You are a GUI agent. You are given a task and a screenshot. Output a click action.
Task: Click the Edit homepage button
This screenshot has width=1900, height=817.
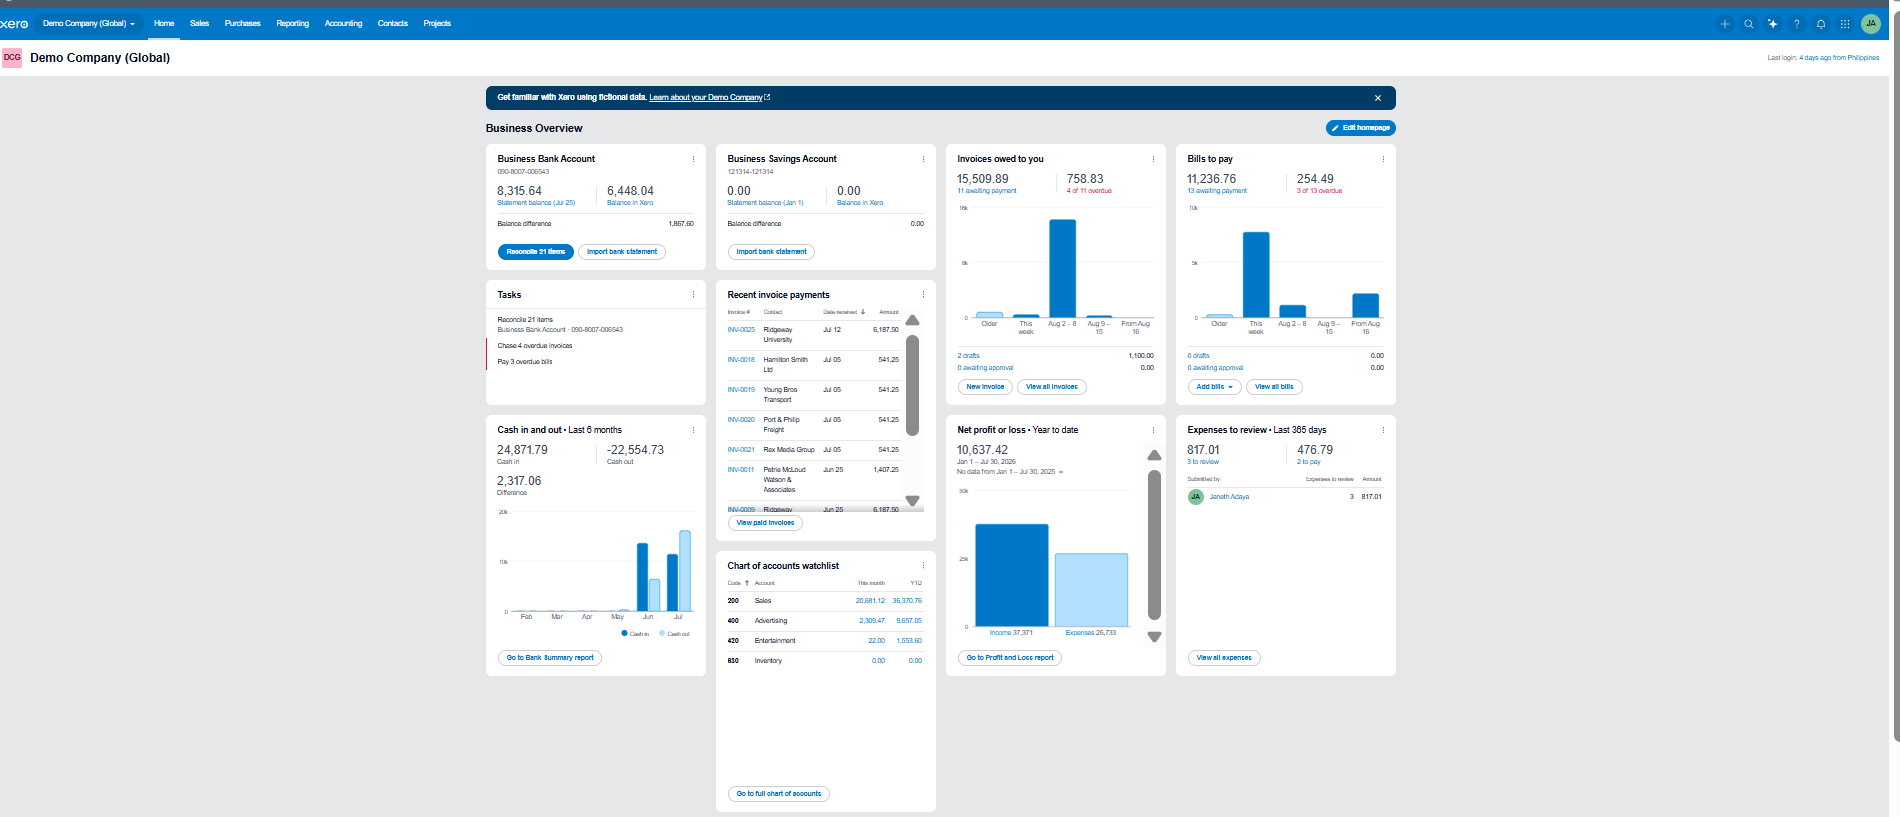click(1361, 128)
